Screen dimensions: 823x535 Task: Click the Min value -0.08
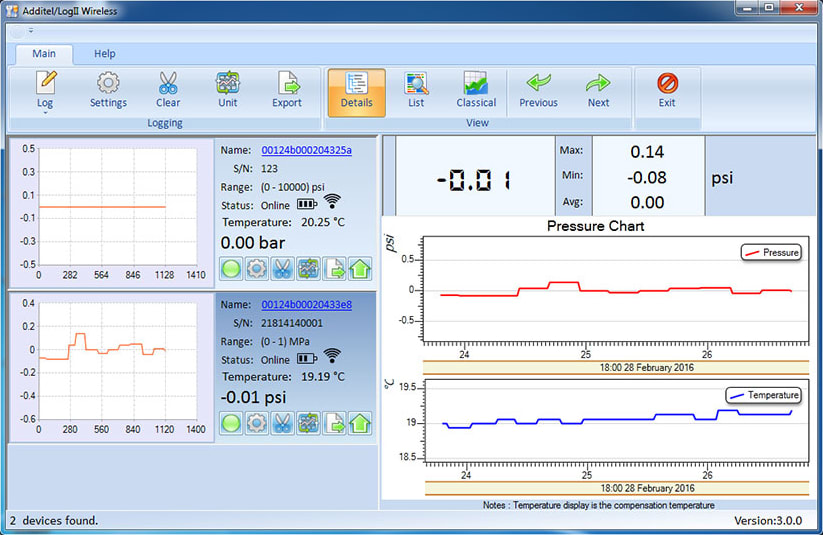[647, 177]
